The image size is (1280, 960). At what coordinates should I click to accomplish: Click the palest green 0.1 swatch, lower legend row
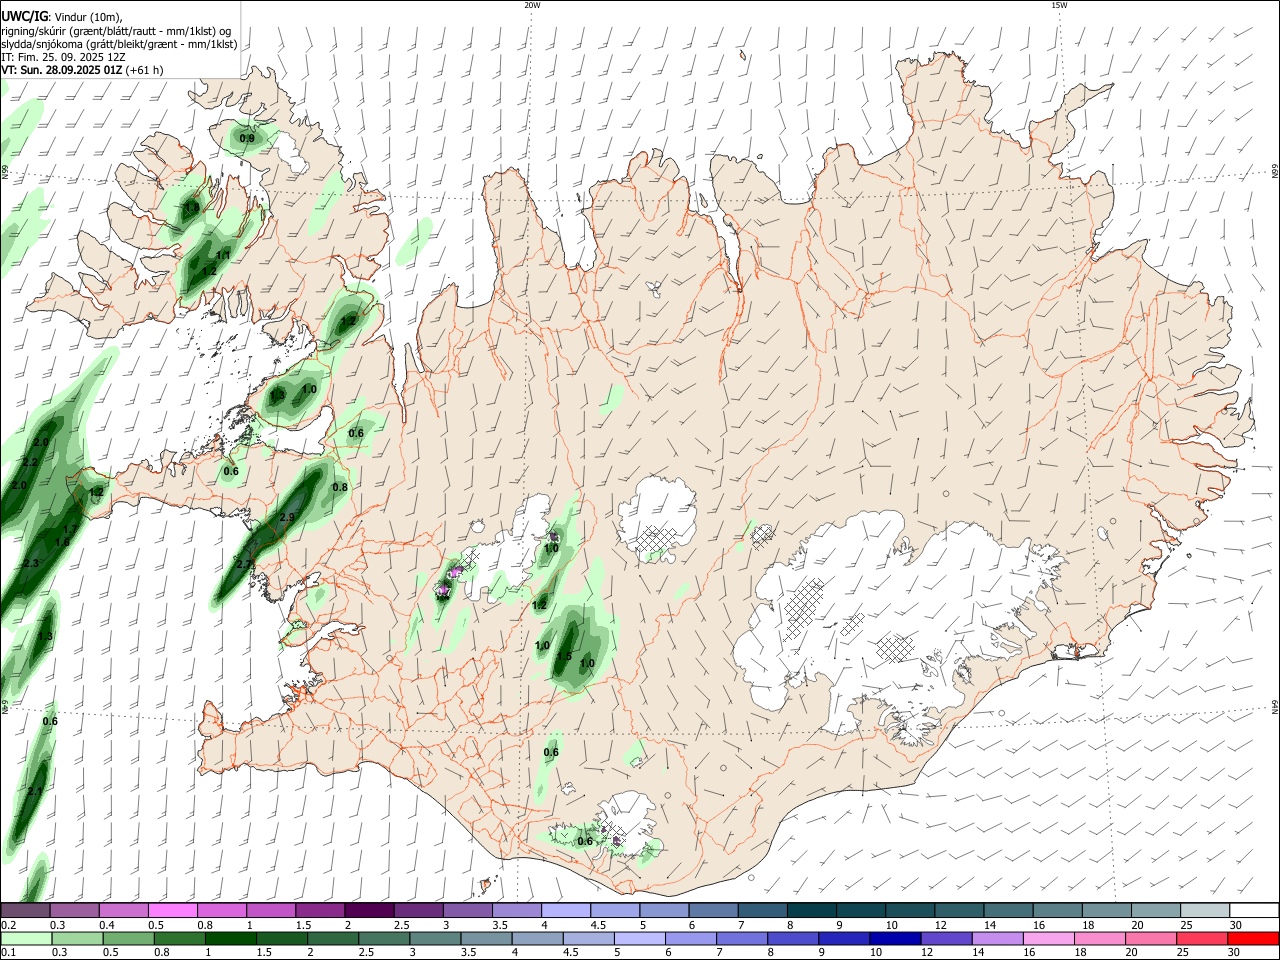coord(26,938)
